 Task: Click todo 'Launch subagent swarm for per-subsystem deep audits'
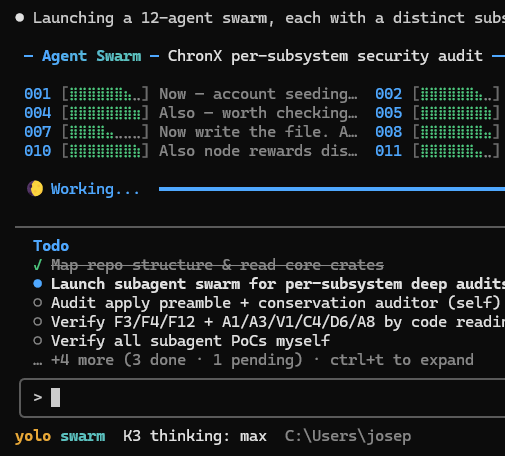(278, 284)
